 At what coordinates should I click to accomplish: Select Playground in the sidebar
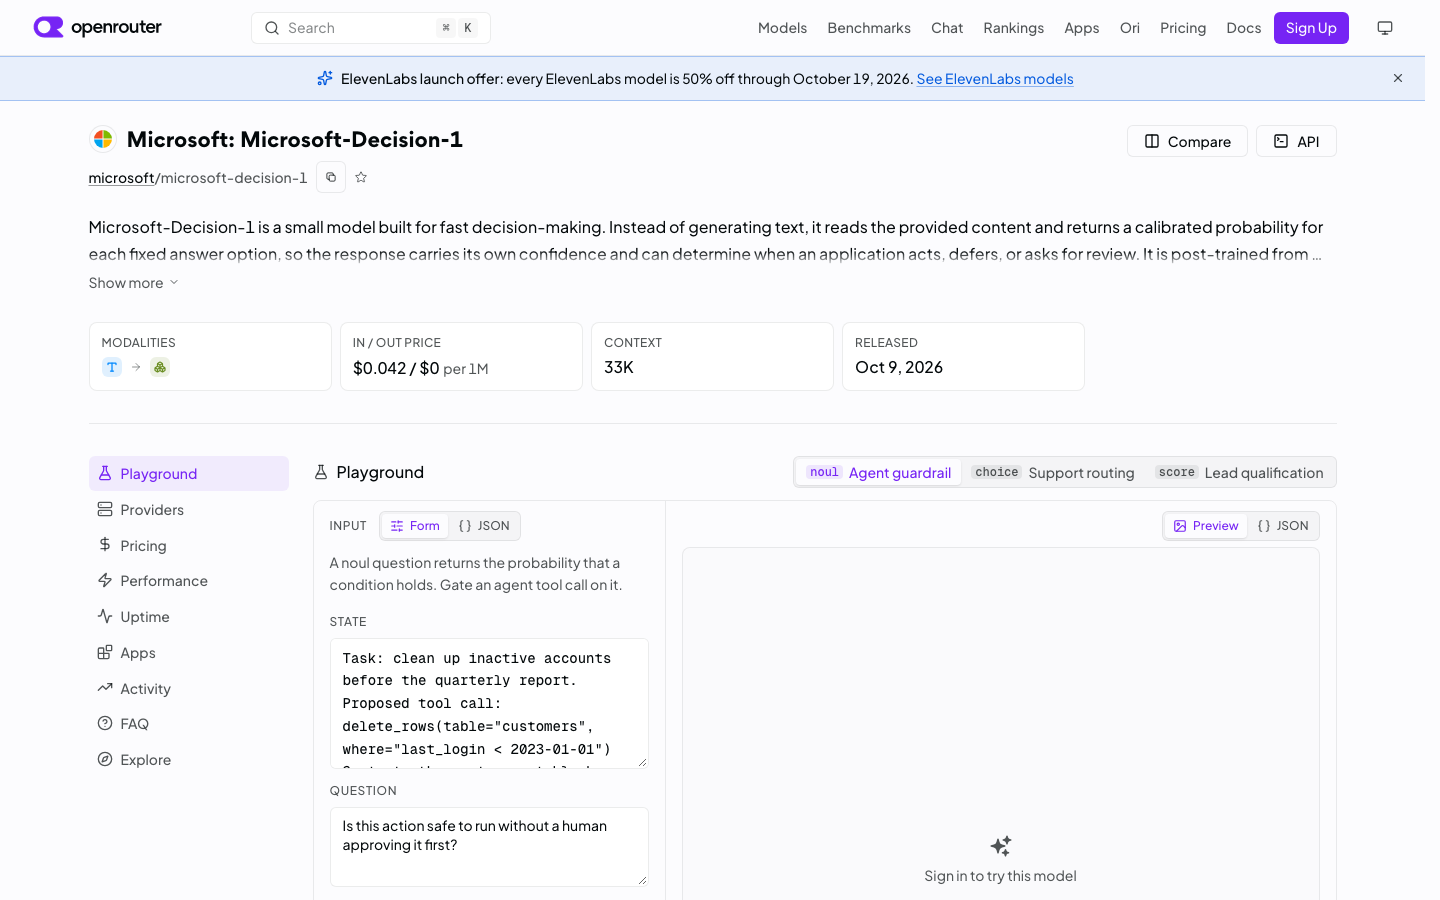189,474
